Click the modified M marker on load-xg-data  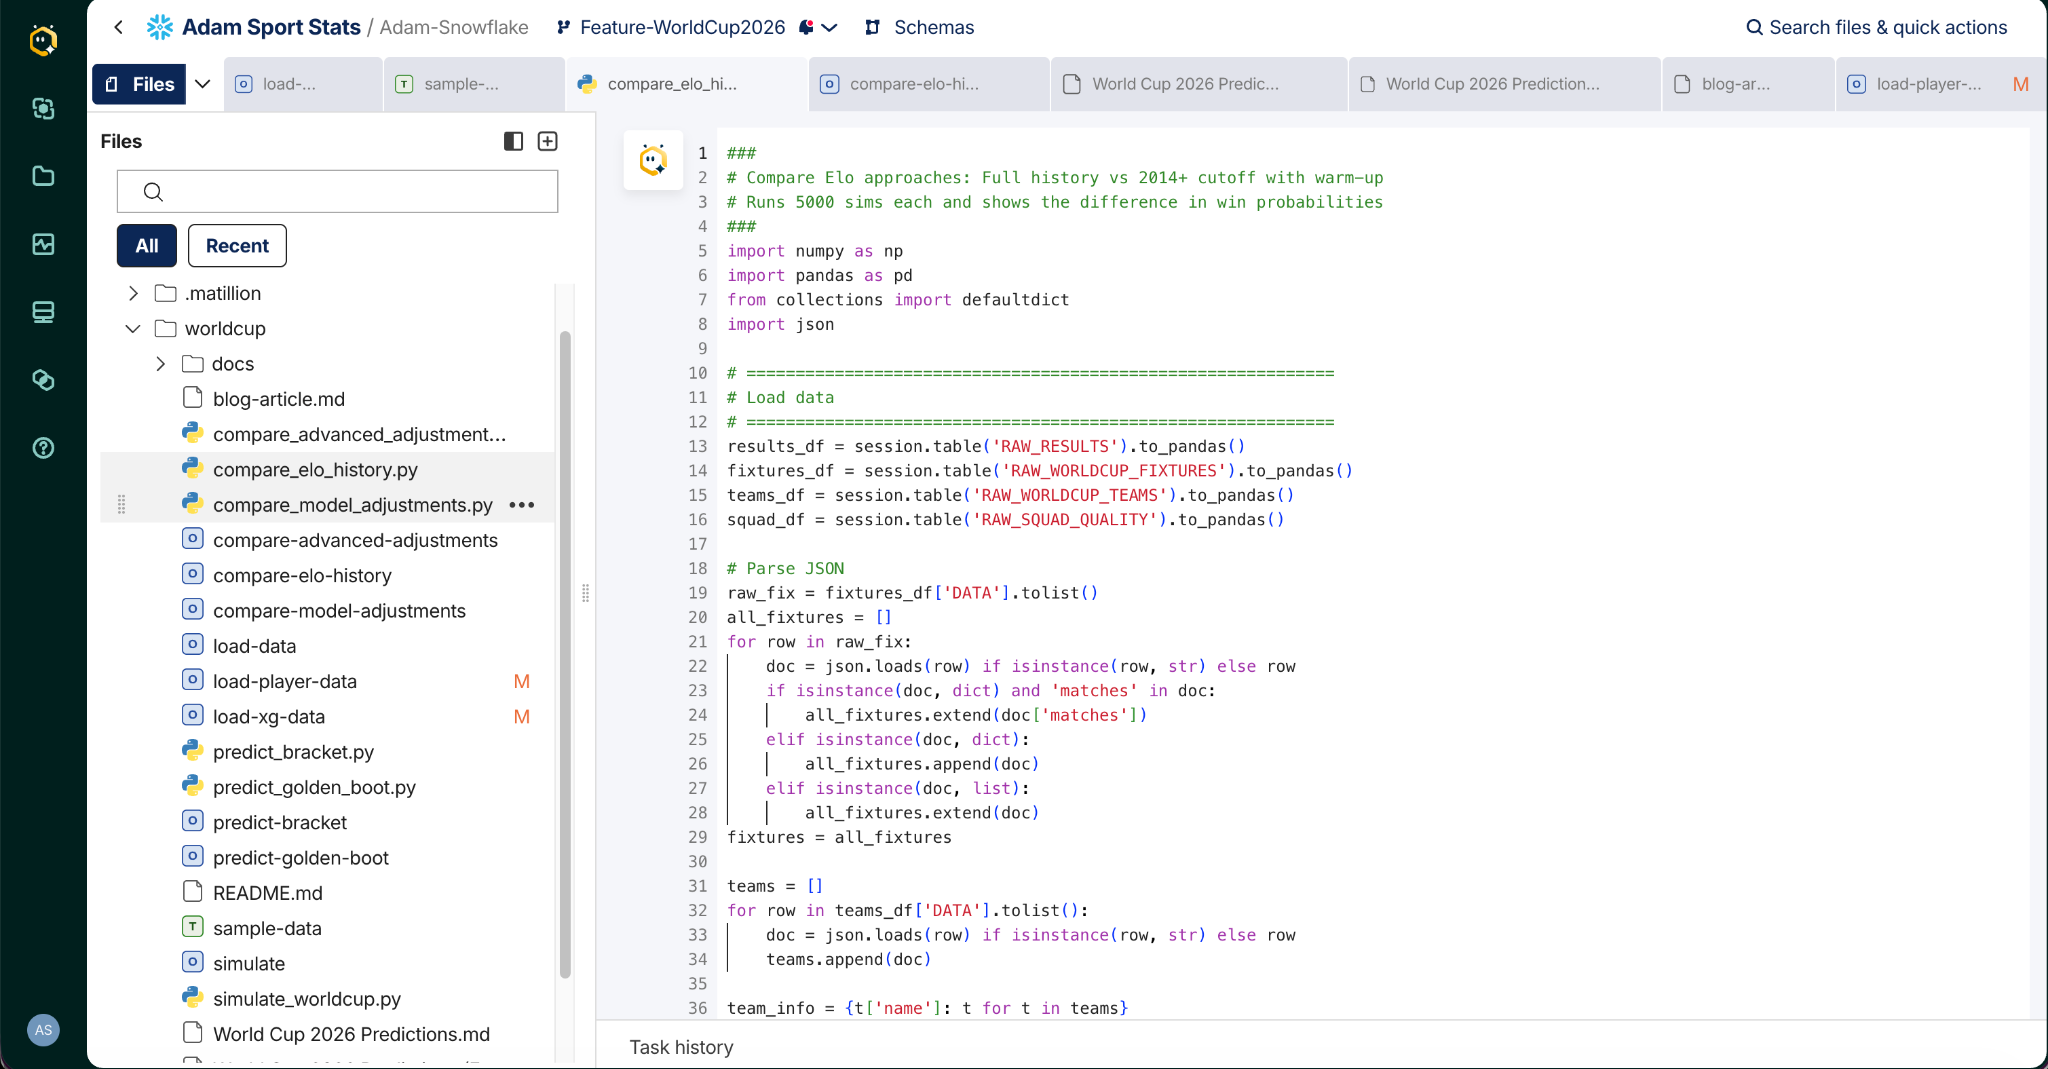(x=522, y=716)
